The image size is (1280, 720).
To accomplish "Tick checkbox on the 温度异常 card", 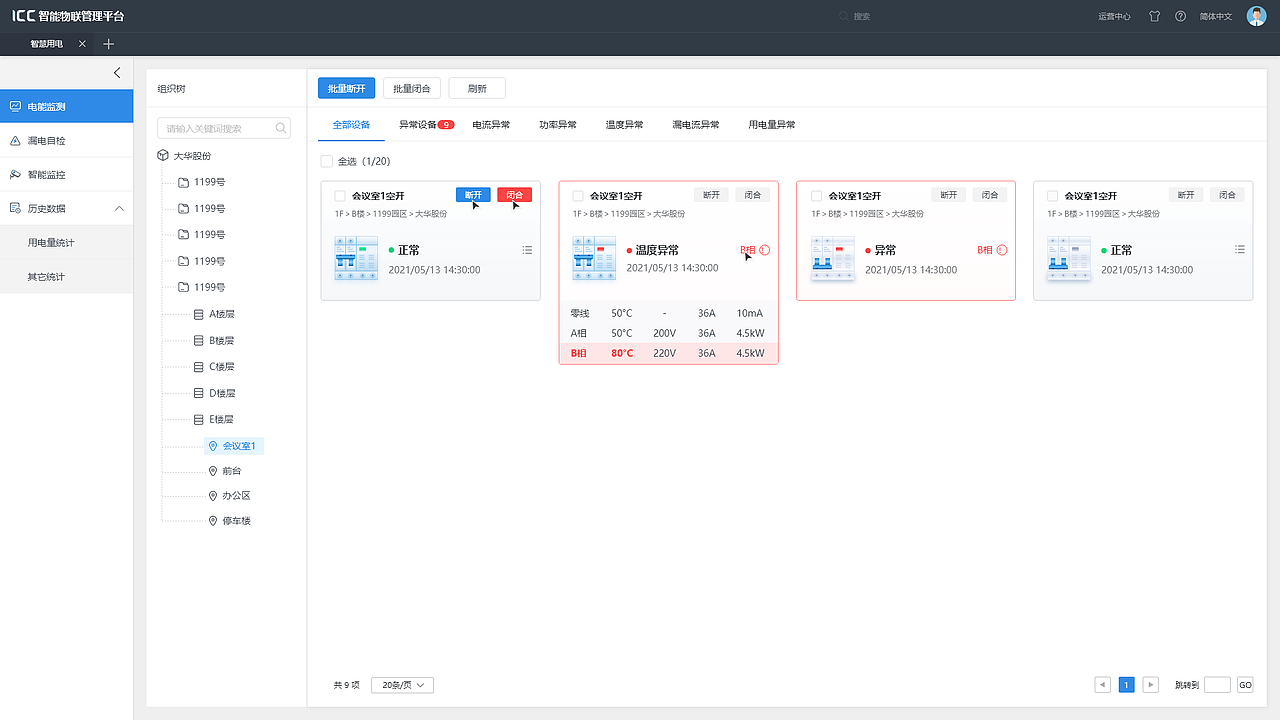I will click(x=578, y=196).
